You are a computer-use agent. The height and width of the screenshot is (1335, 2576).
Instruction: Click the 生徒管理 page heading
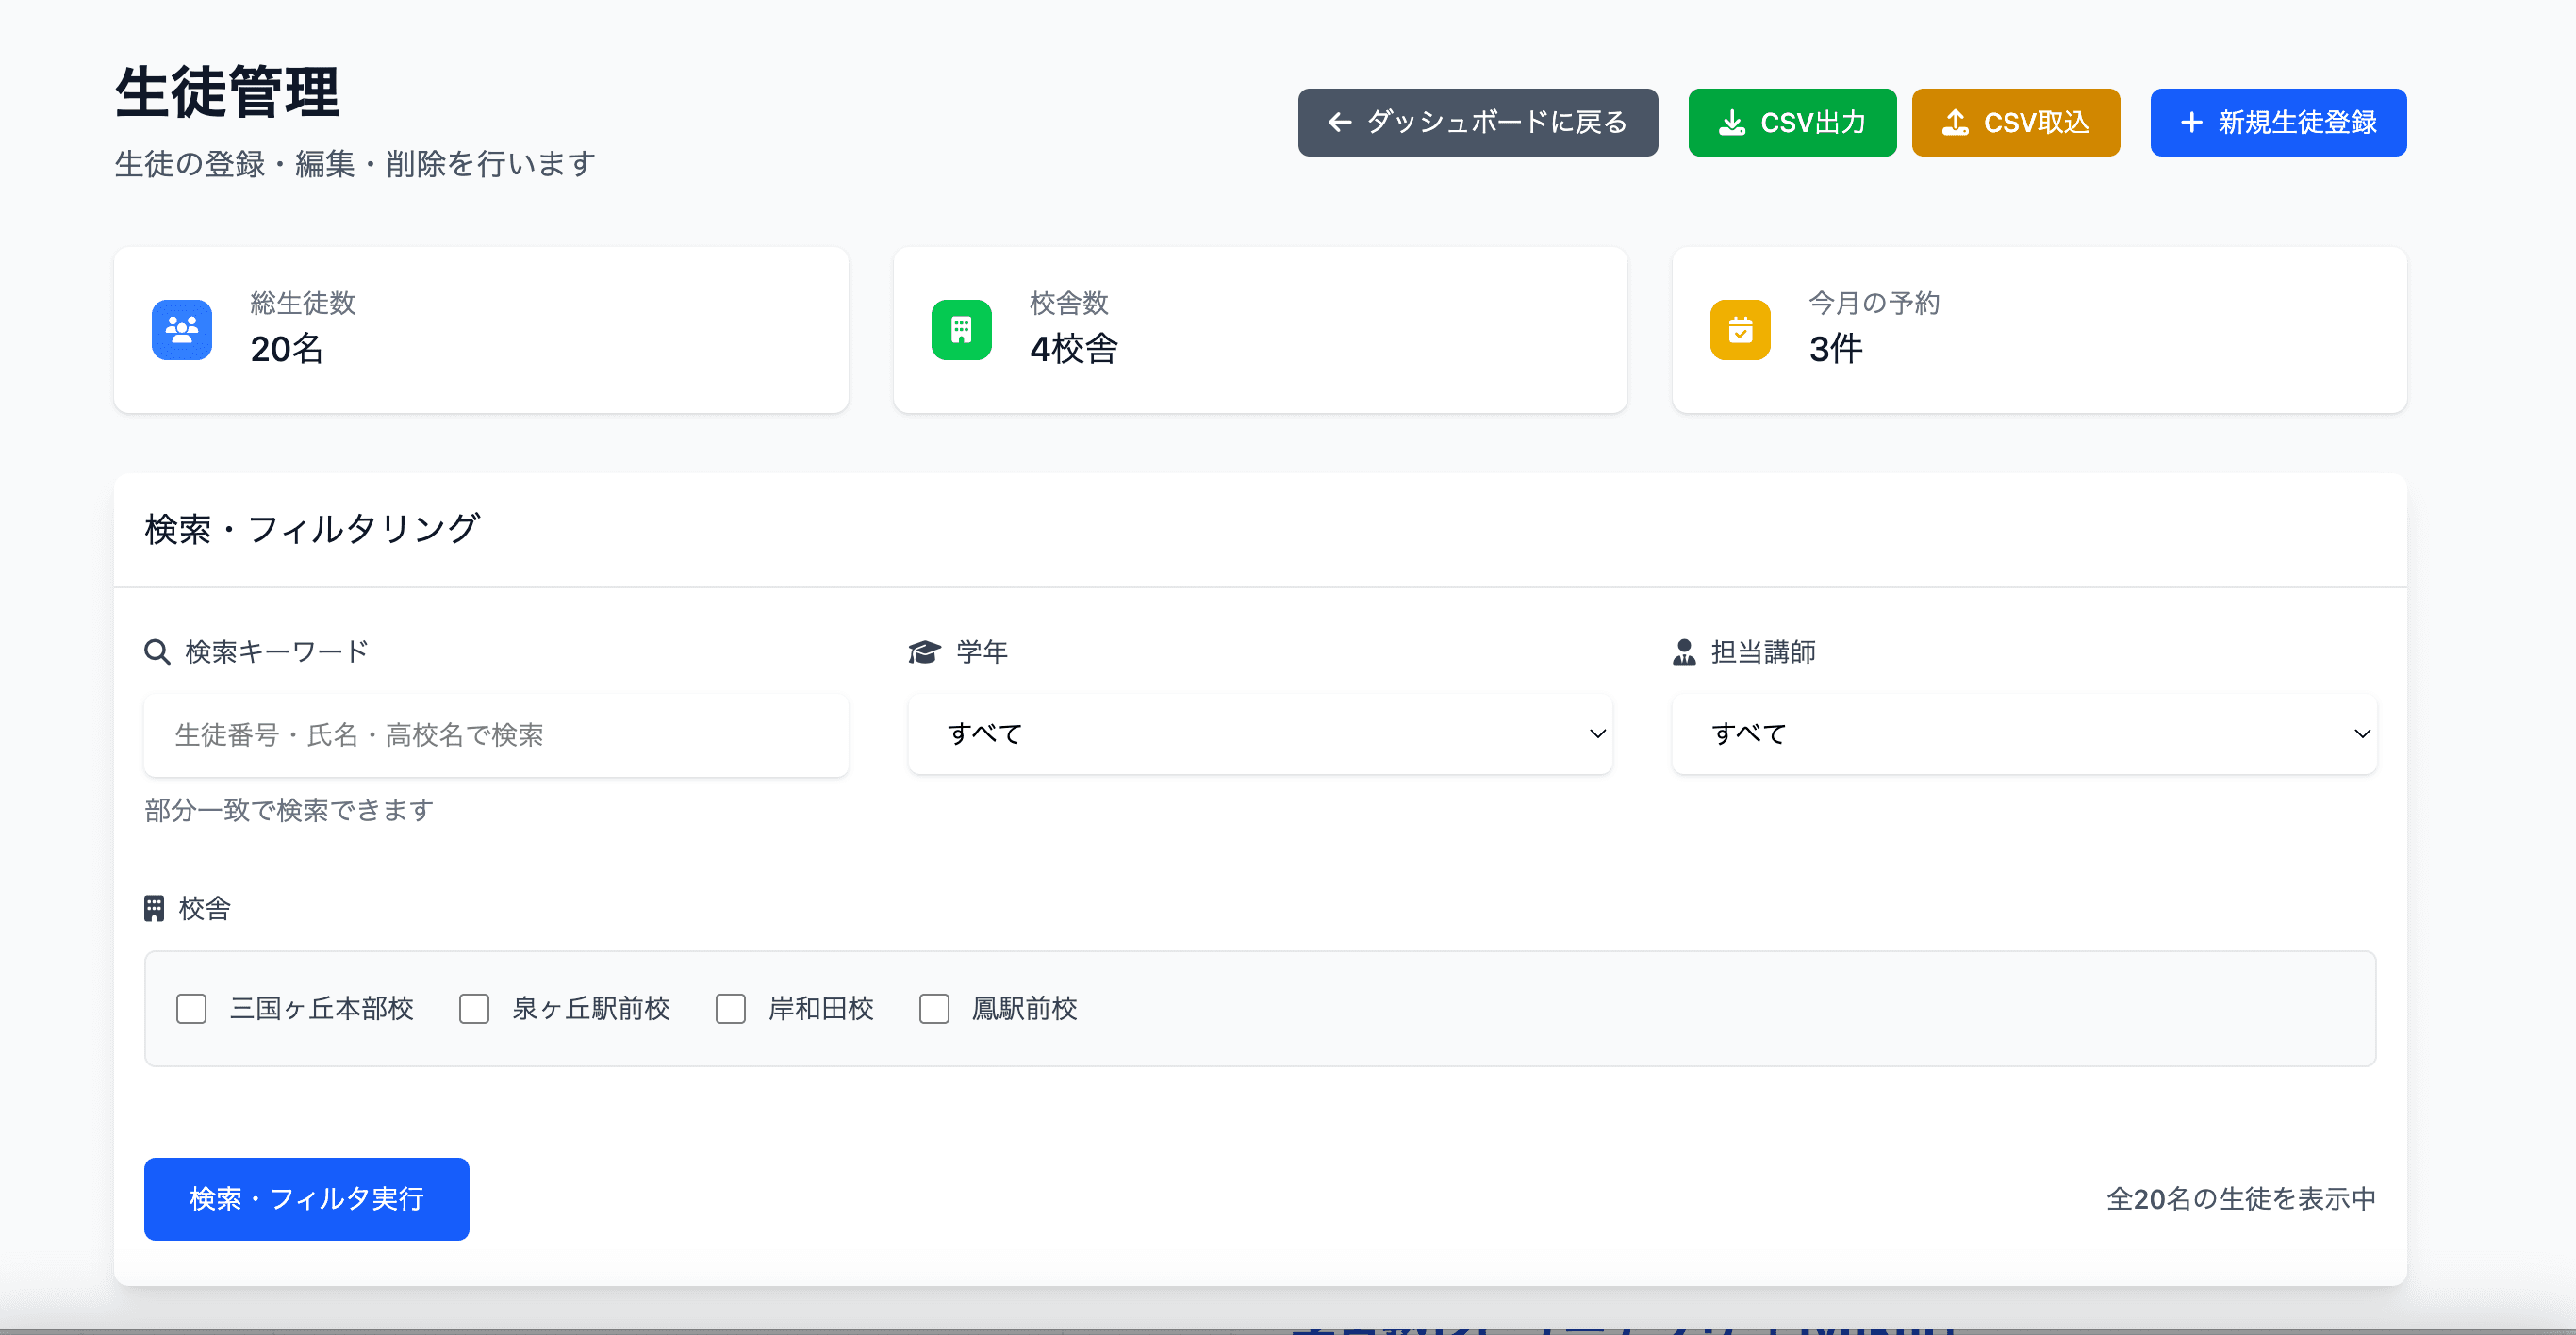click(227, 92)
